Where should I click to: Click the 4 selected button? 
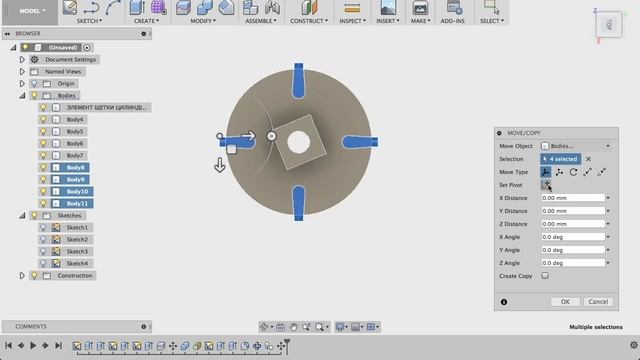pos(560,159)
